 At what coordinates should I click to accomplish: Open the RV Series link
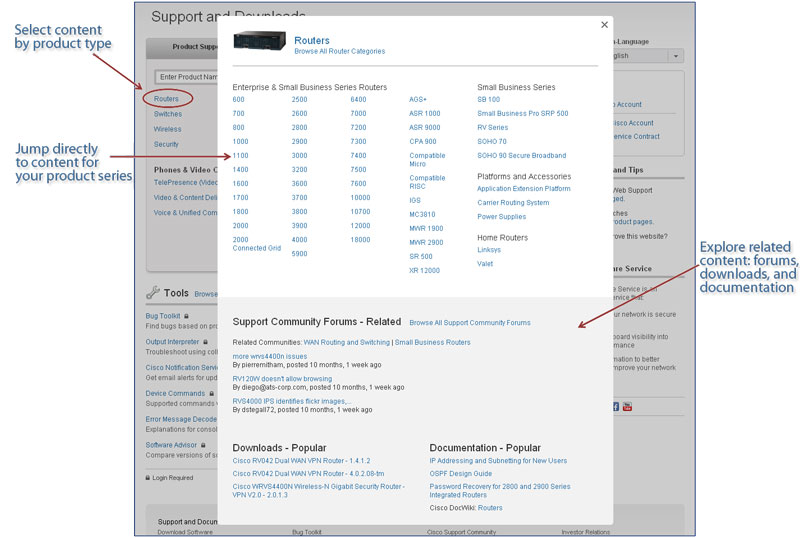click(493, 128)
